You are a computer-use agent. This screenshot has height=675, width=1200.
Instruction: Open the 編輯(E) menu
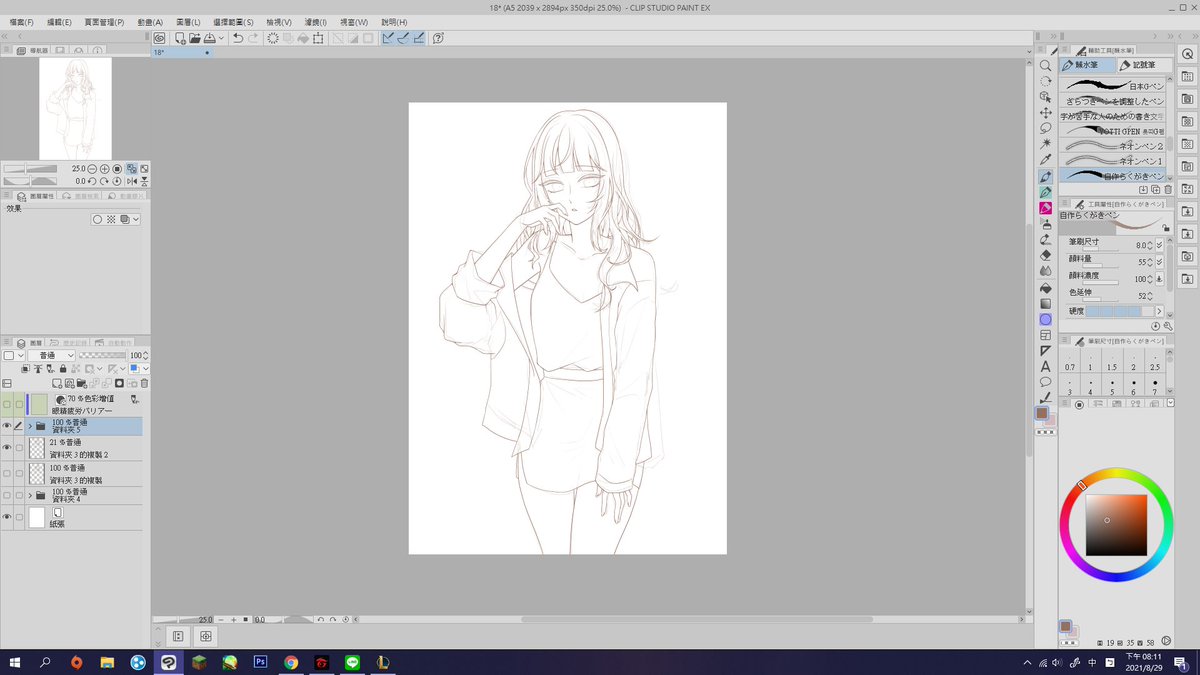[x=59, y=21]
